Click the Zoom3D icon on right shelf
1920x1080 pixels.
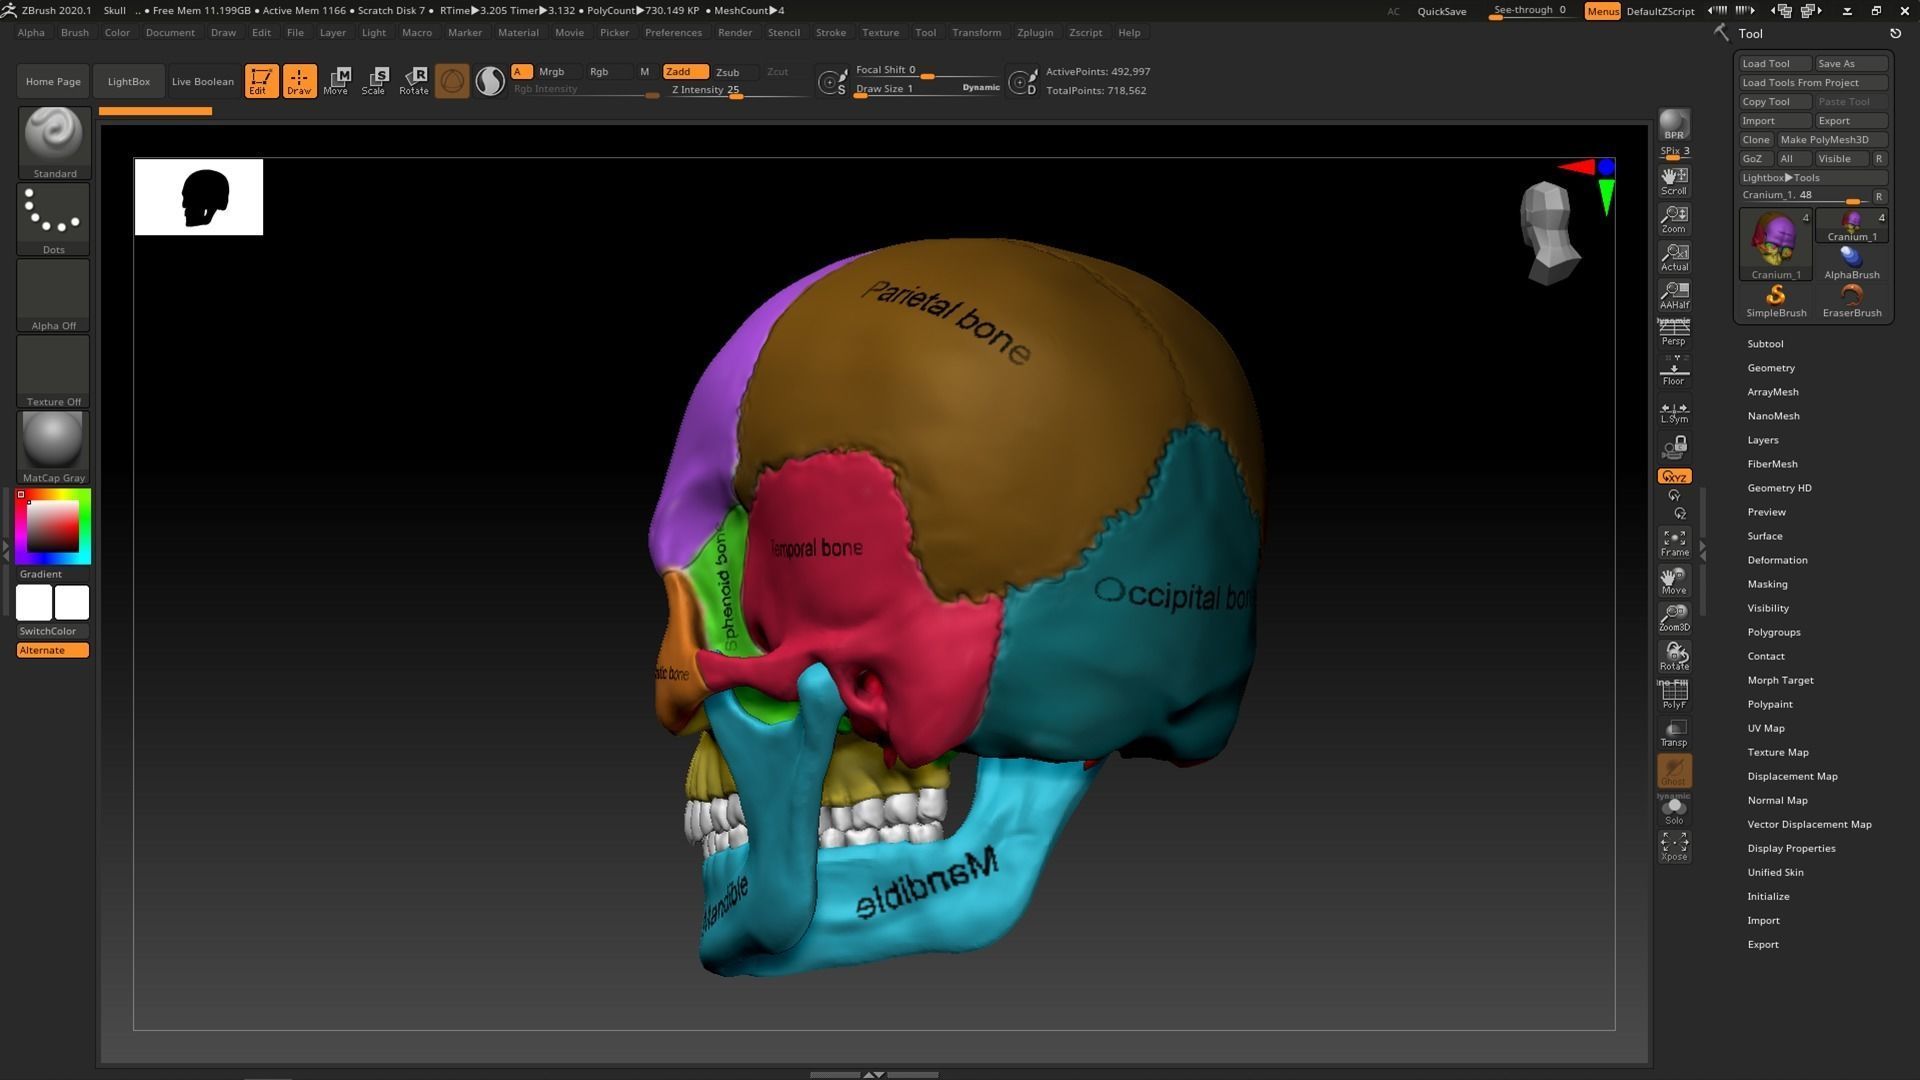[x=1674, y=617]
